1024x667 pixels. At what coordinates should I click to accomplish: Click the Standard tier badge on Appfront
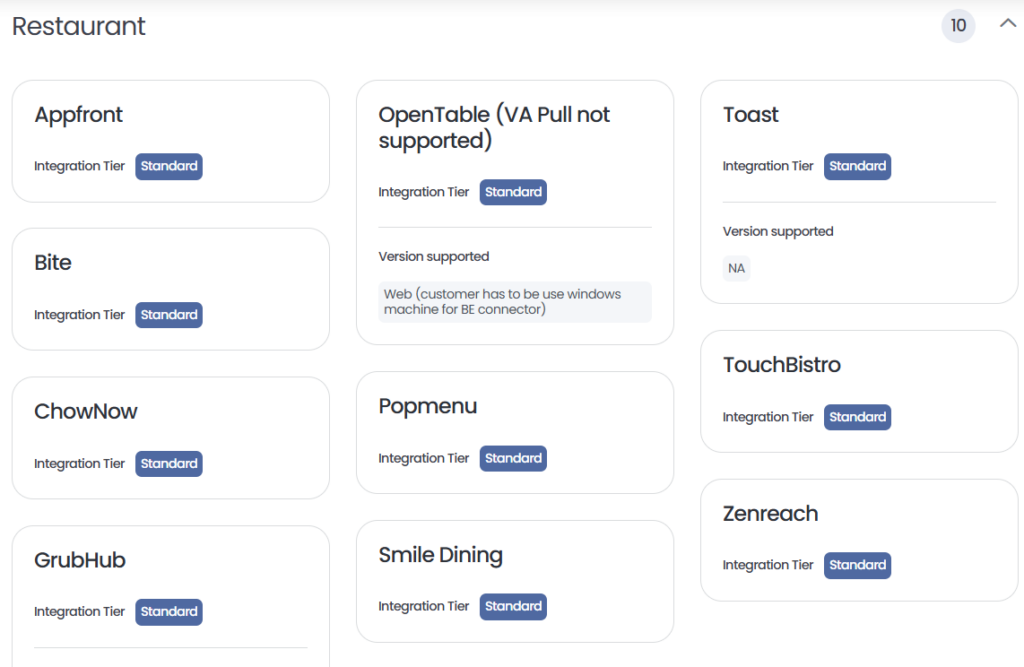click(x=169, y=166)
